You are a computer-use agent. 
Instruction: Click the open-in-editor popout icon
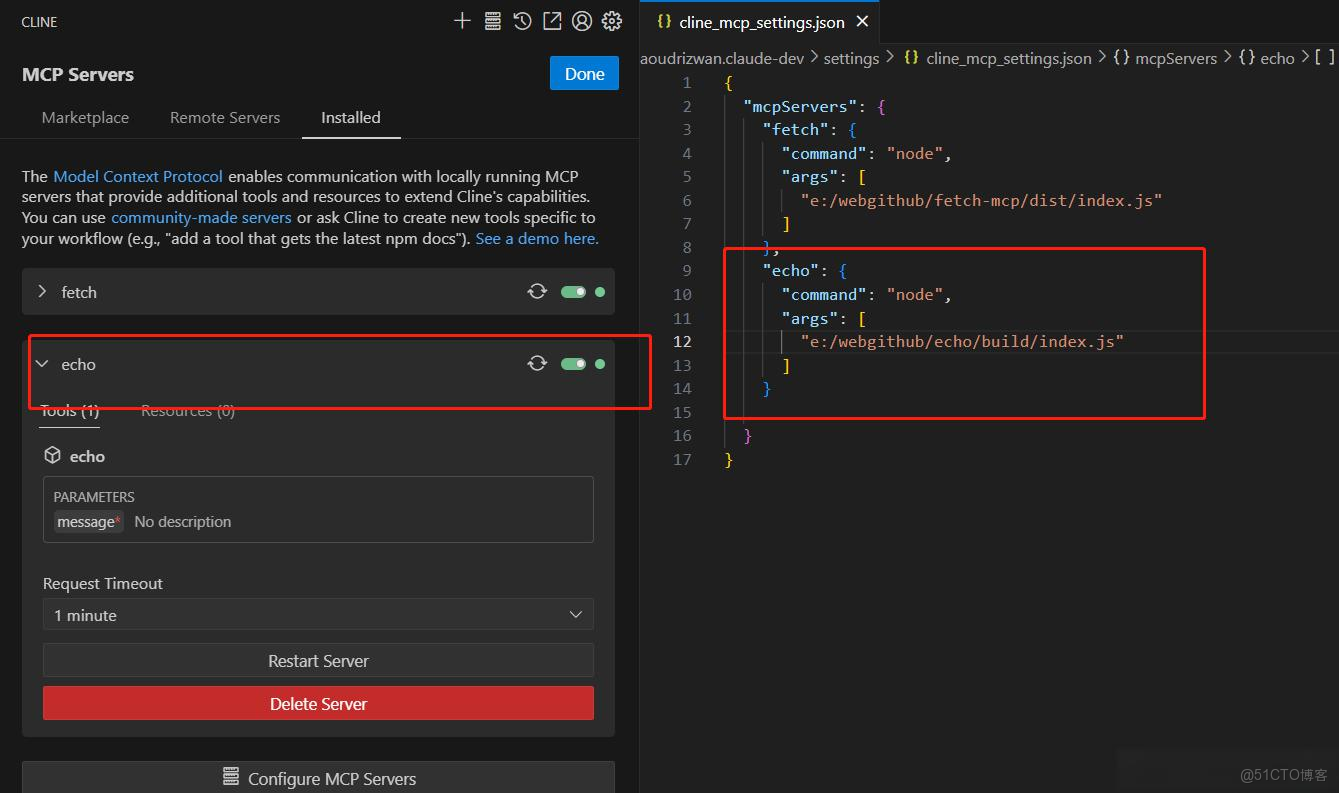552,21
